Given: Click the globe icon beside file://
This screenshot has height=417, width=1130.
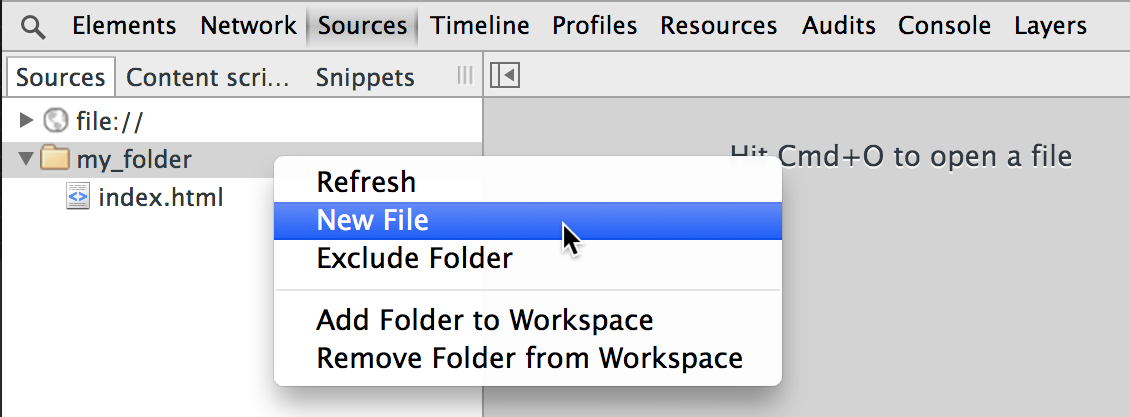Looking at the screenshot, I should pos(56,122).
